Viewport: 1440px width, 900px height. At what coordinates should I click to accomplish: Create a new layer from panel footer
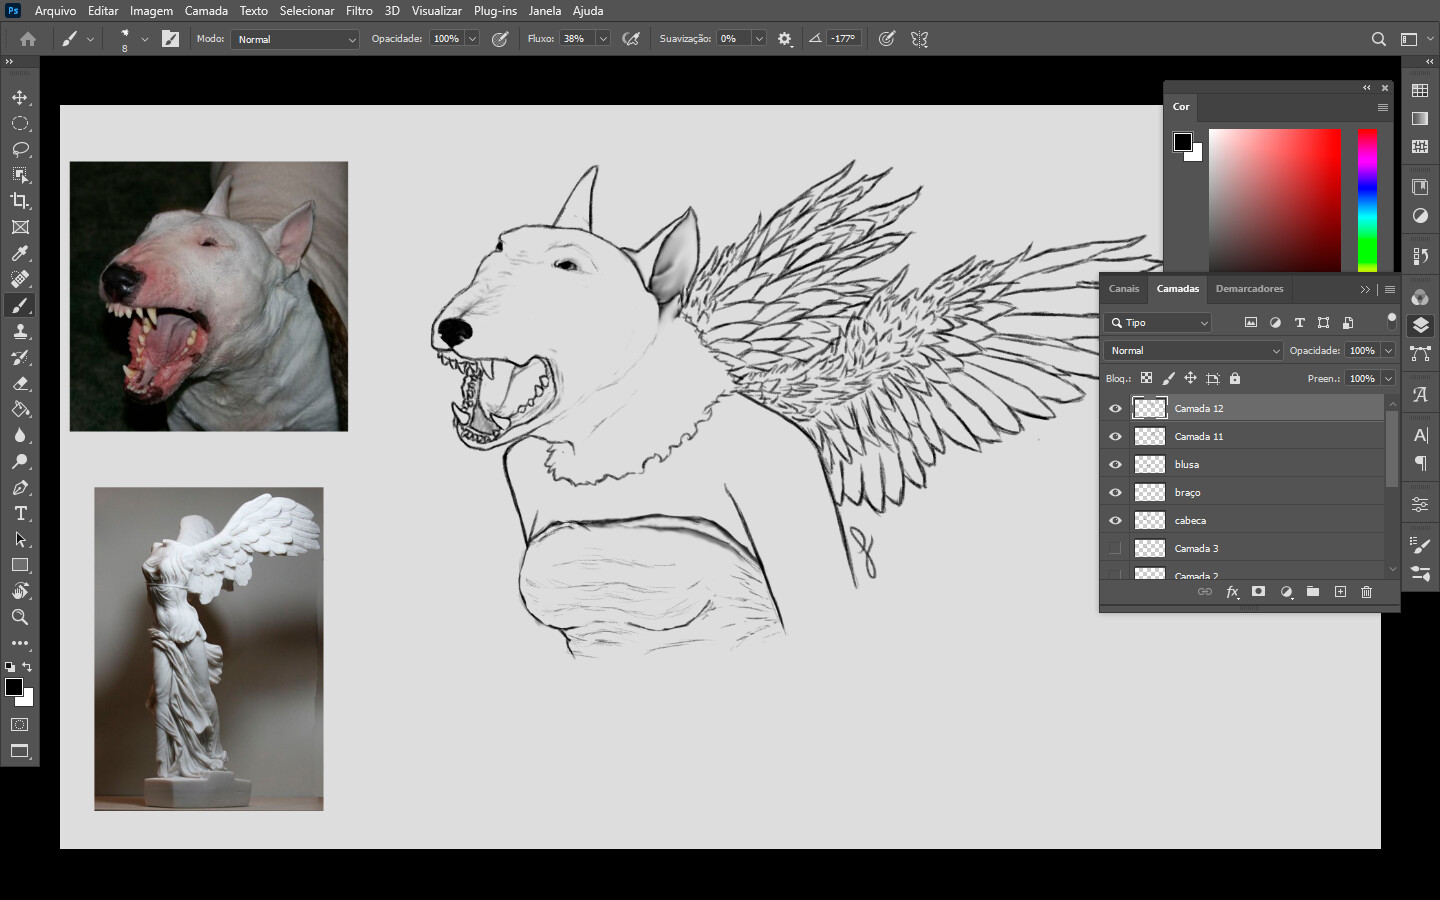click(x=1340, y=592)
